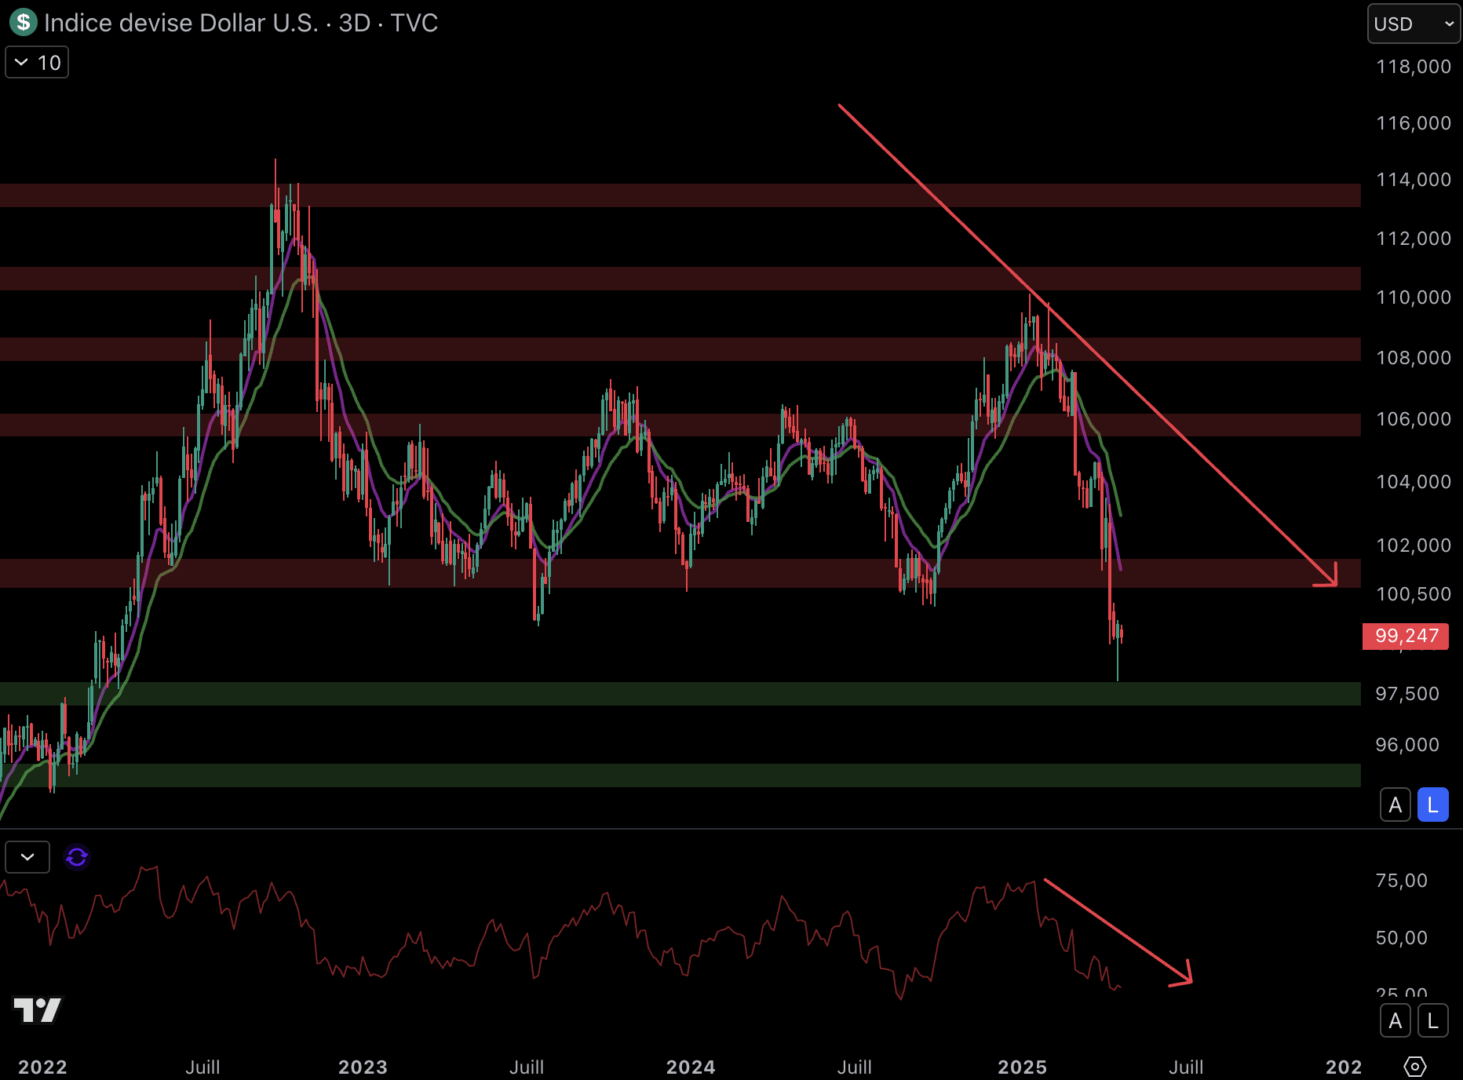
Task: Open chart settings hexagon icon
Action: tap(1414, 1066)
